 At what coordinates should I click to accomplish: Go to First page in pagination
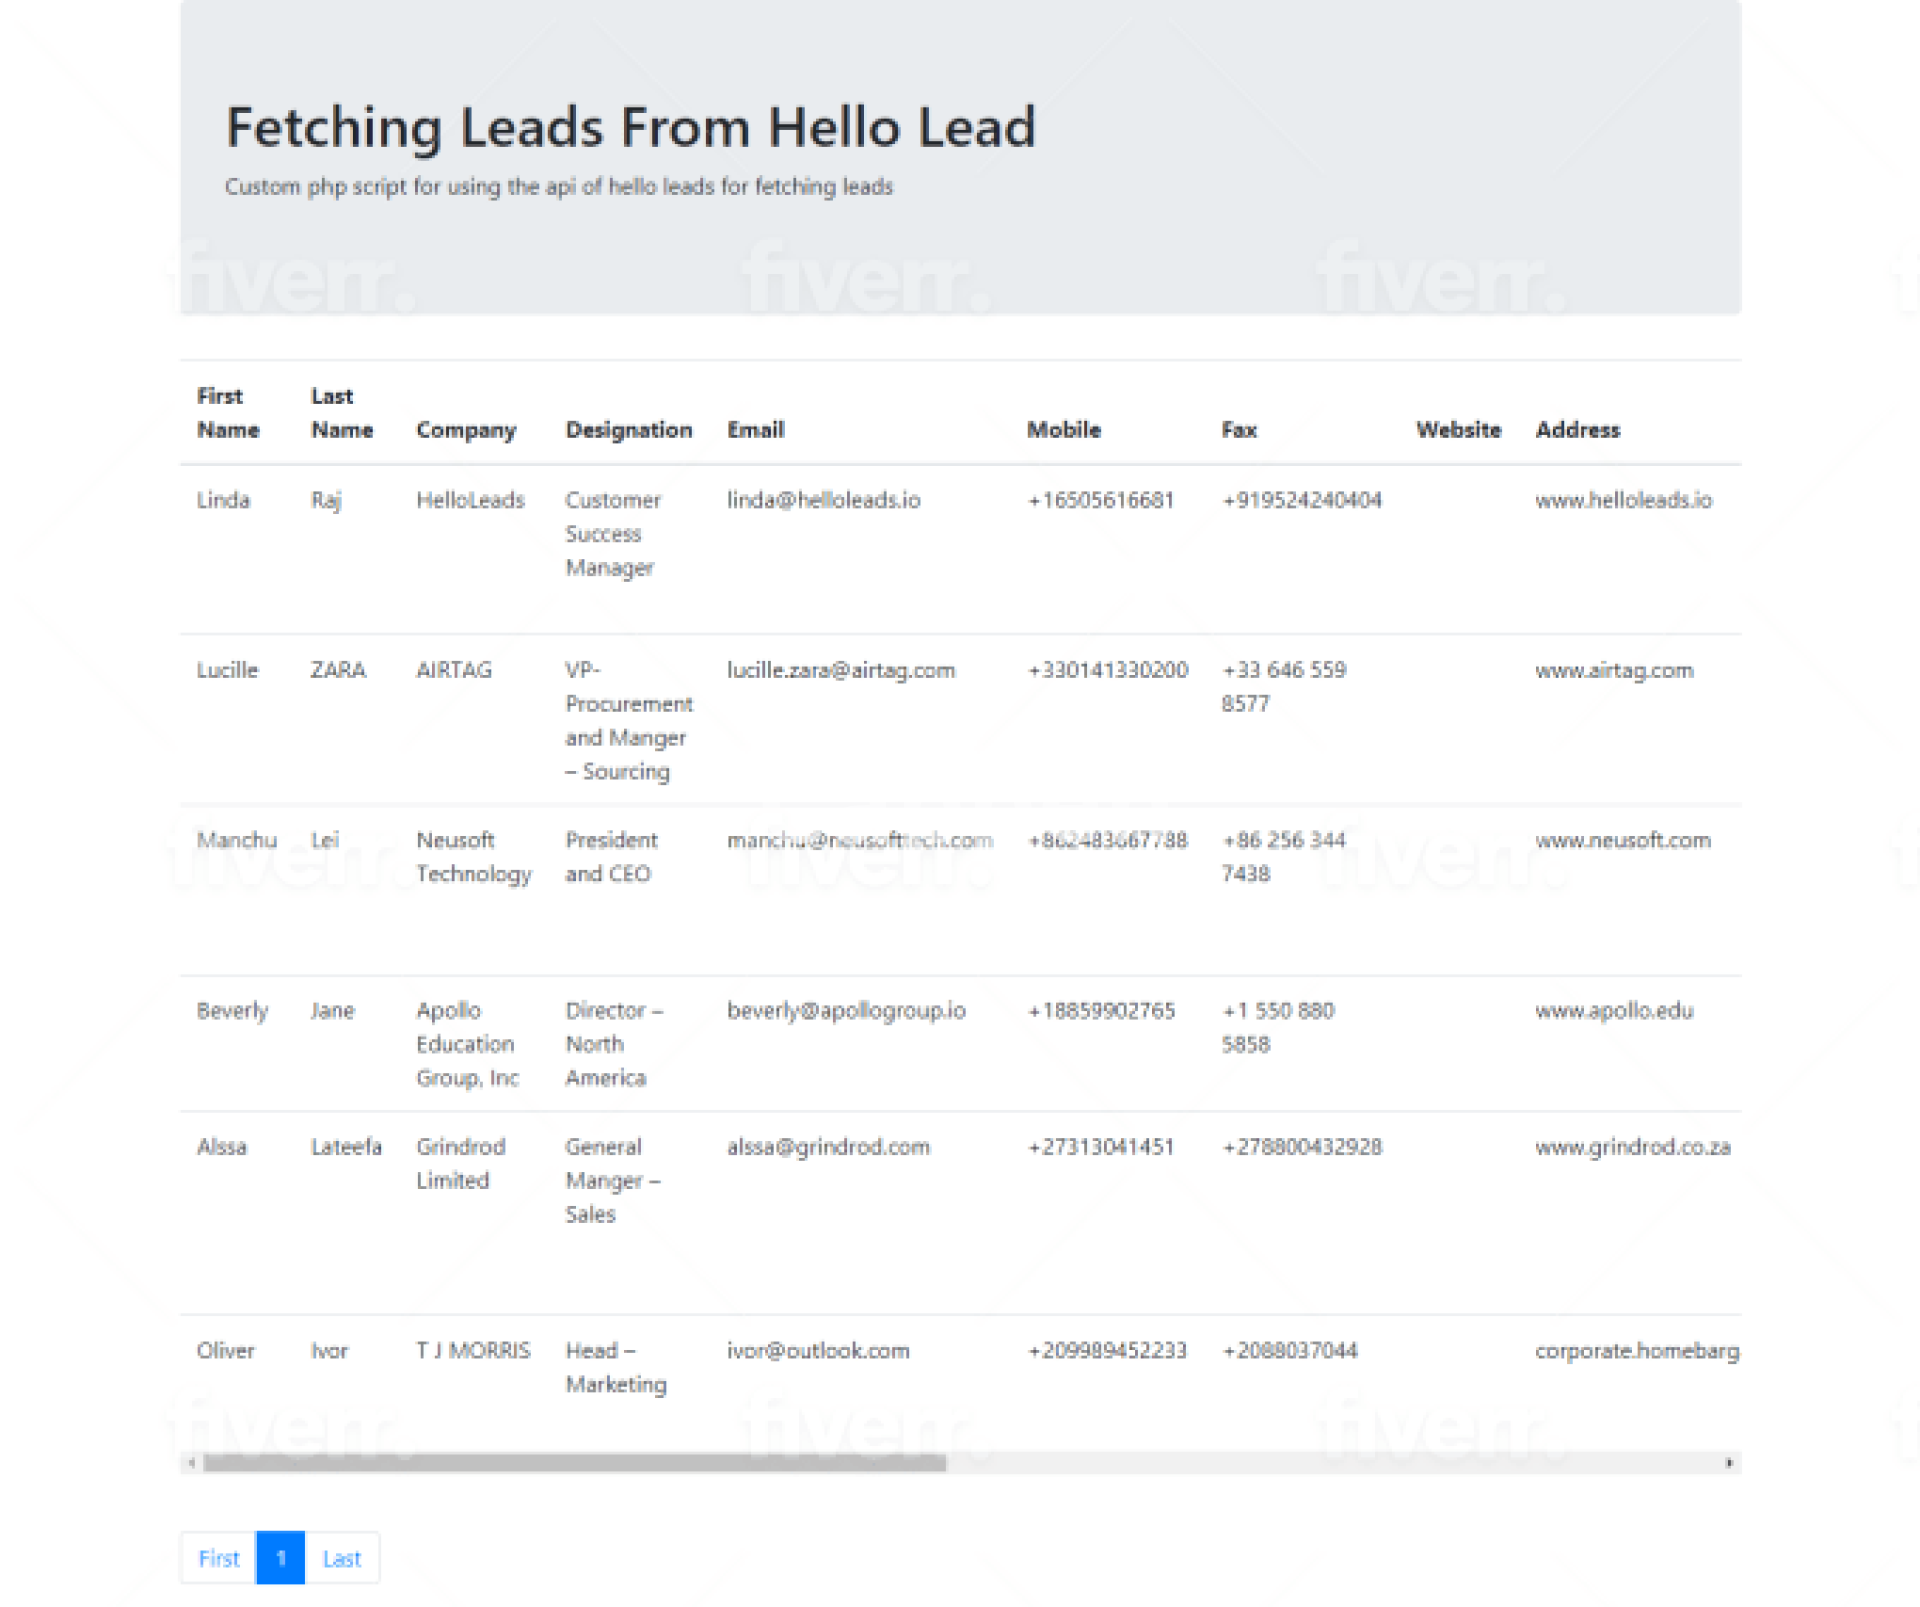pyautogui.click(x=219, y=1558)
